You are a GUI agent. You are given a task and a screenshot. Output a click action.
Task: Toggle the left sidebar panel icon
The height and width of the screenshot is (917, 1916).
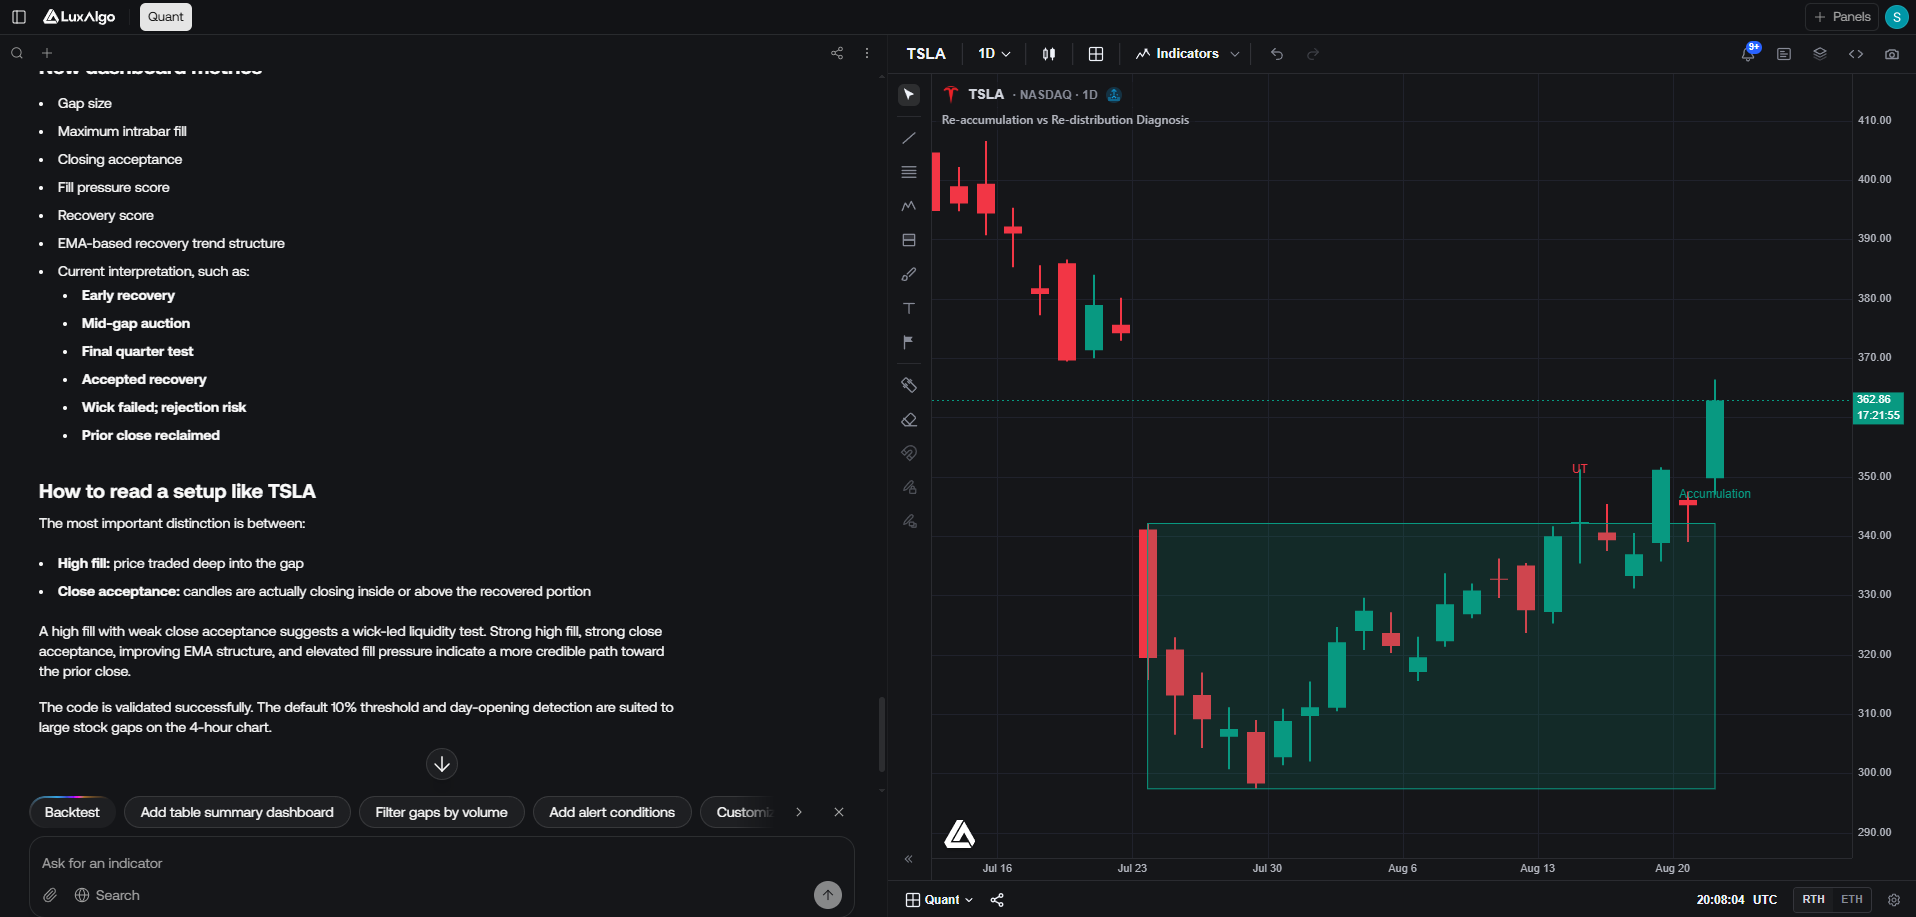[19, 17]
